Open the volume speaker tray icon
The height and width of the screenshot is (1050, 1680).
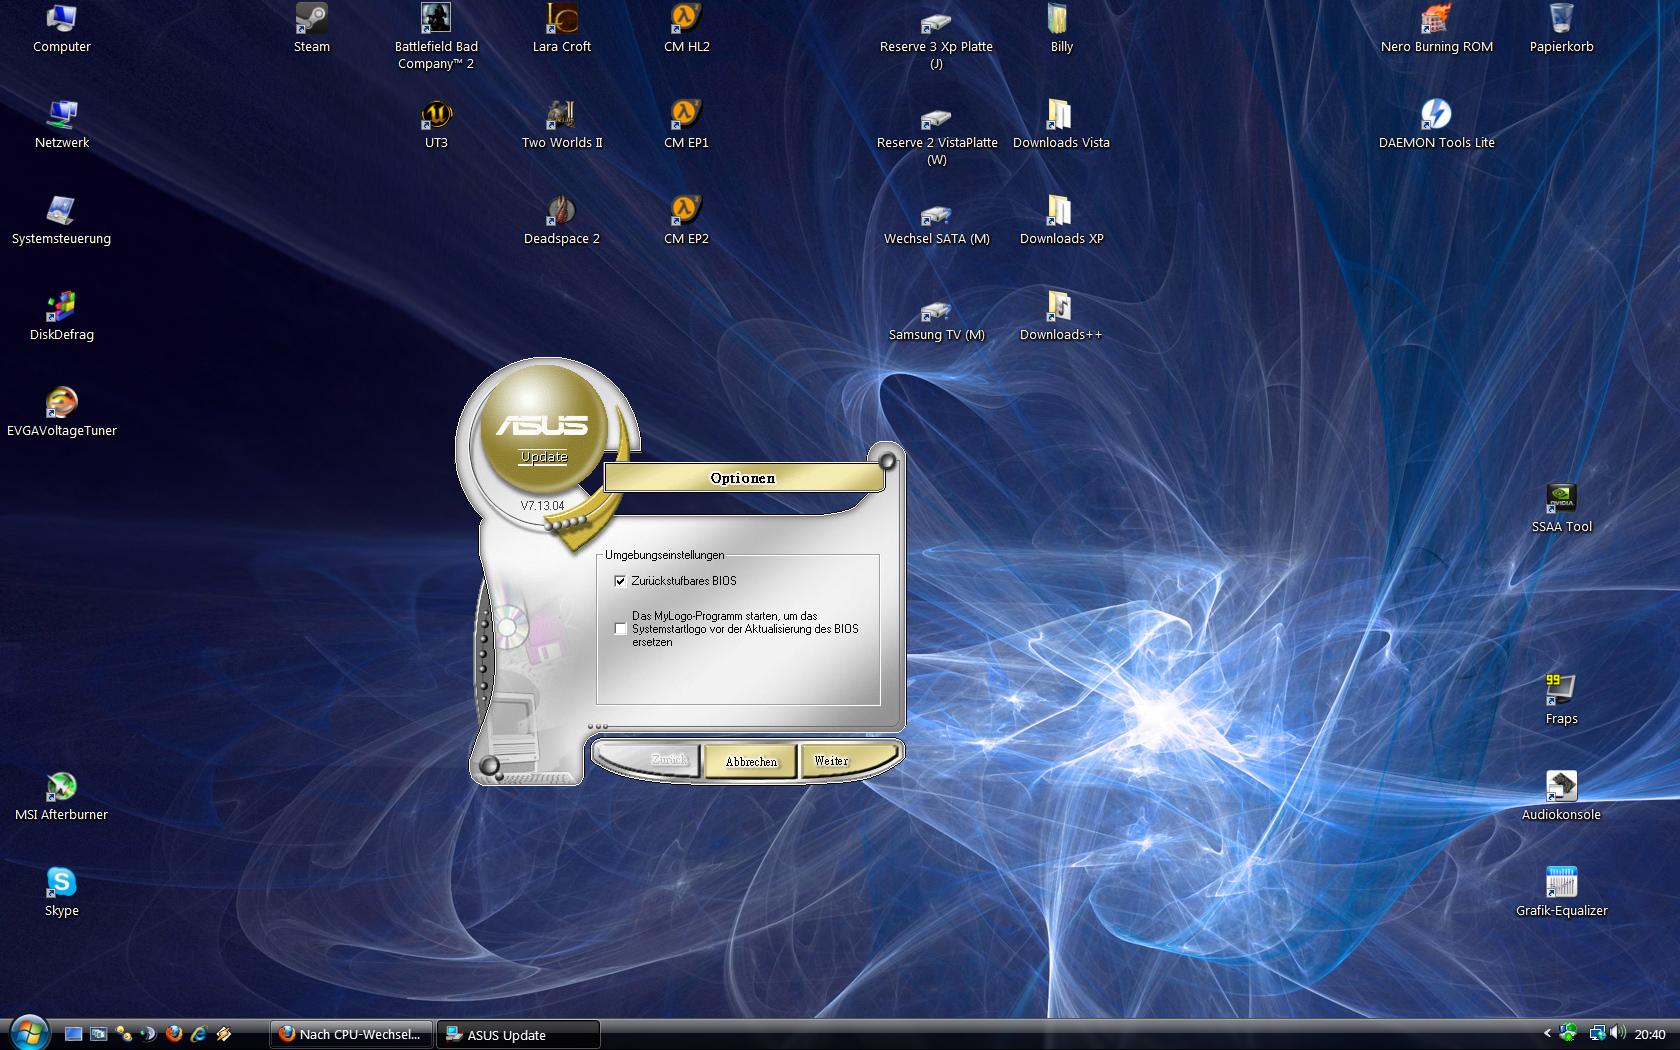point(1618,1033)
